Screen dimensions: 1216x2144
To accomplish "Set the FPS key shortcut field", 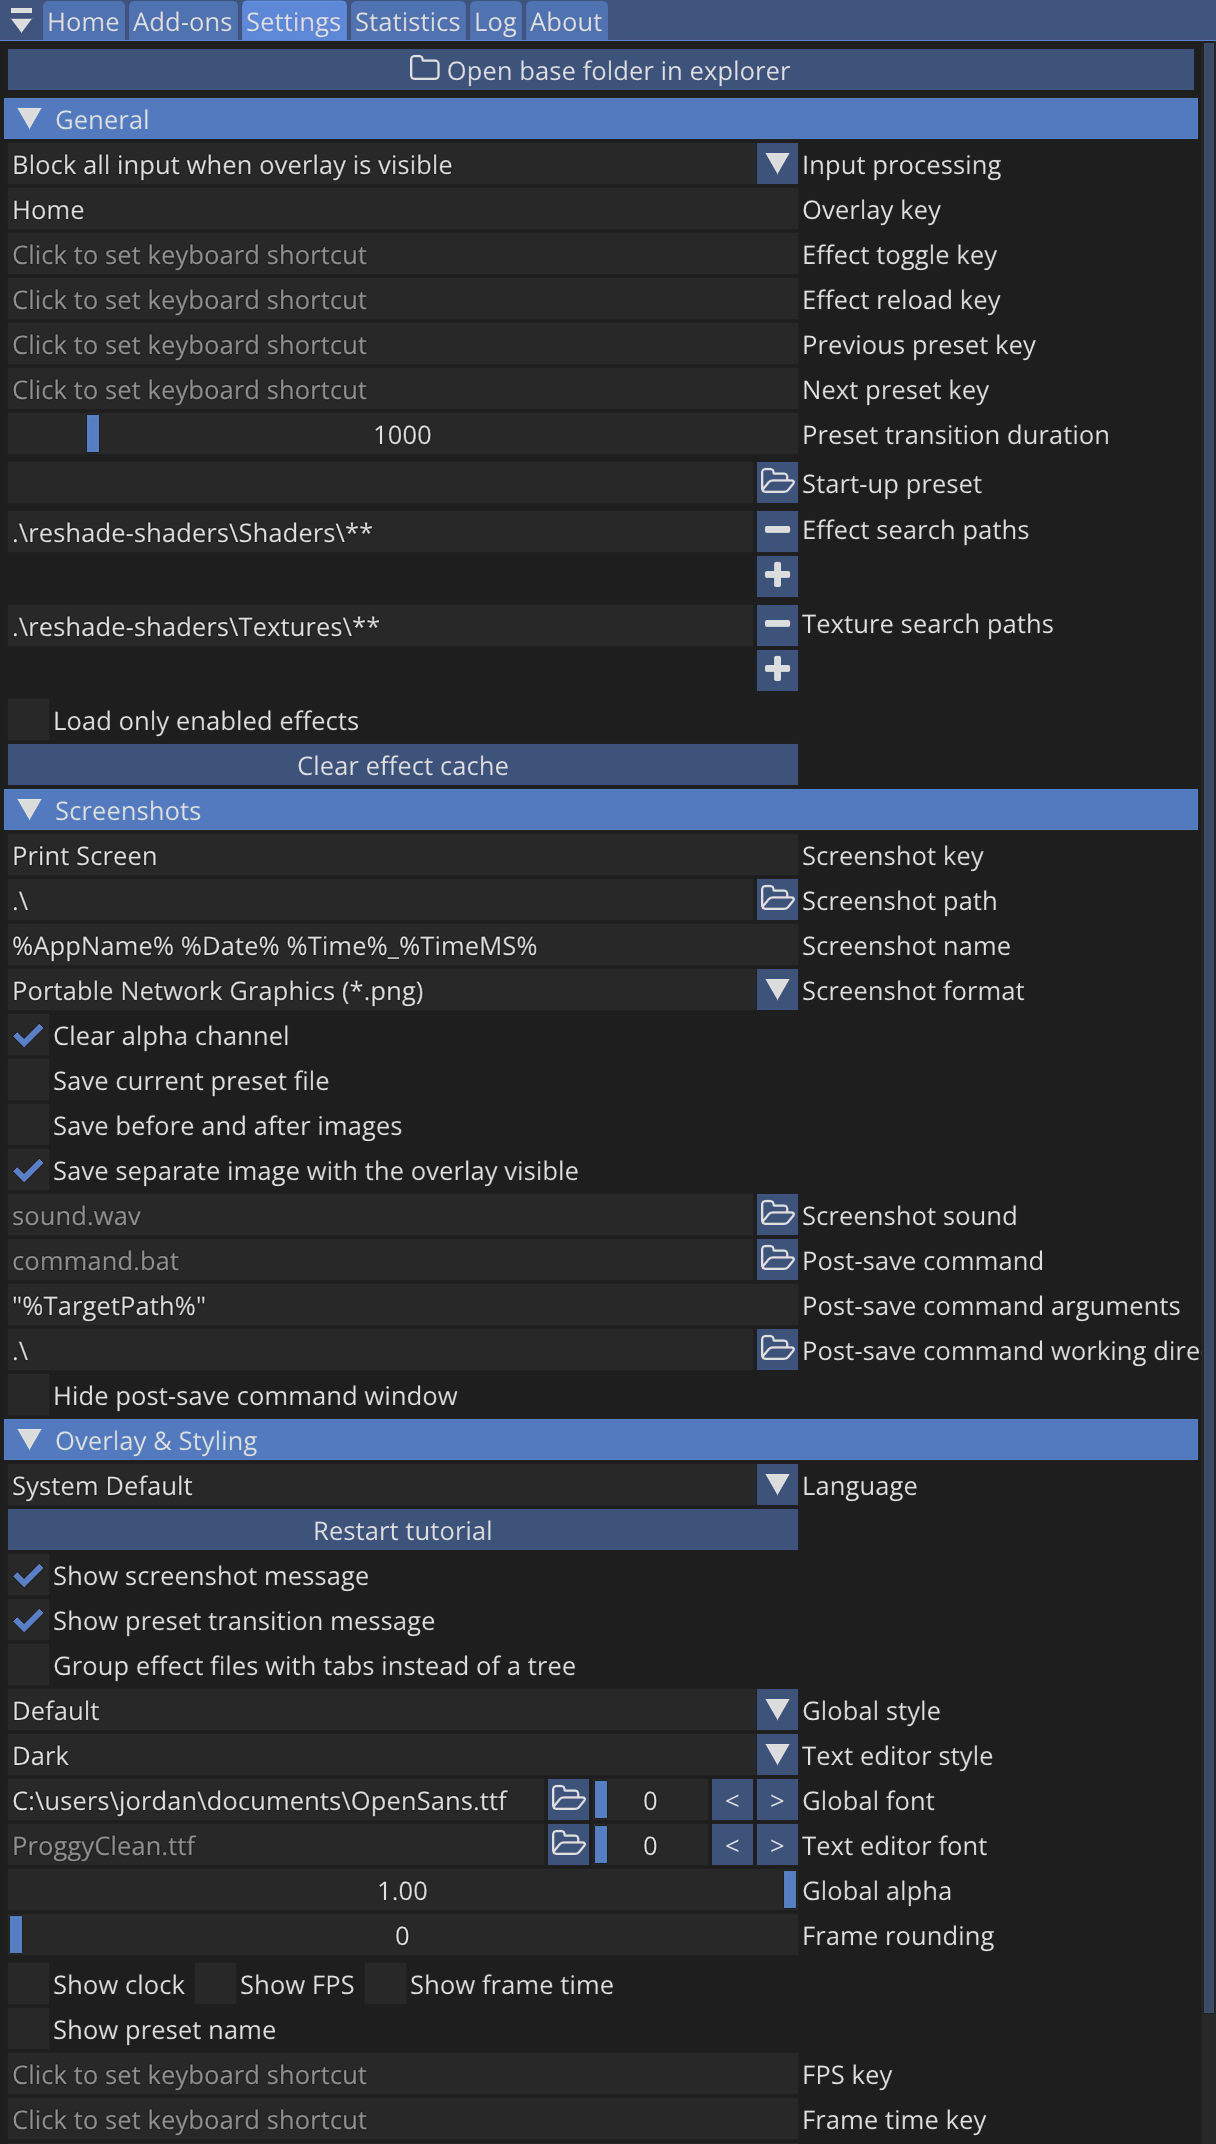I will [x=403, y=2074].
